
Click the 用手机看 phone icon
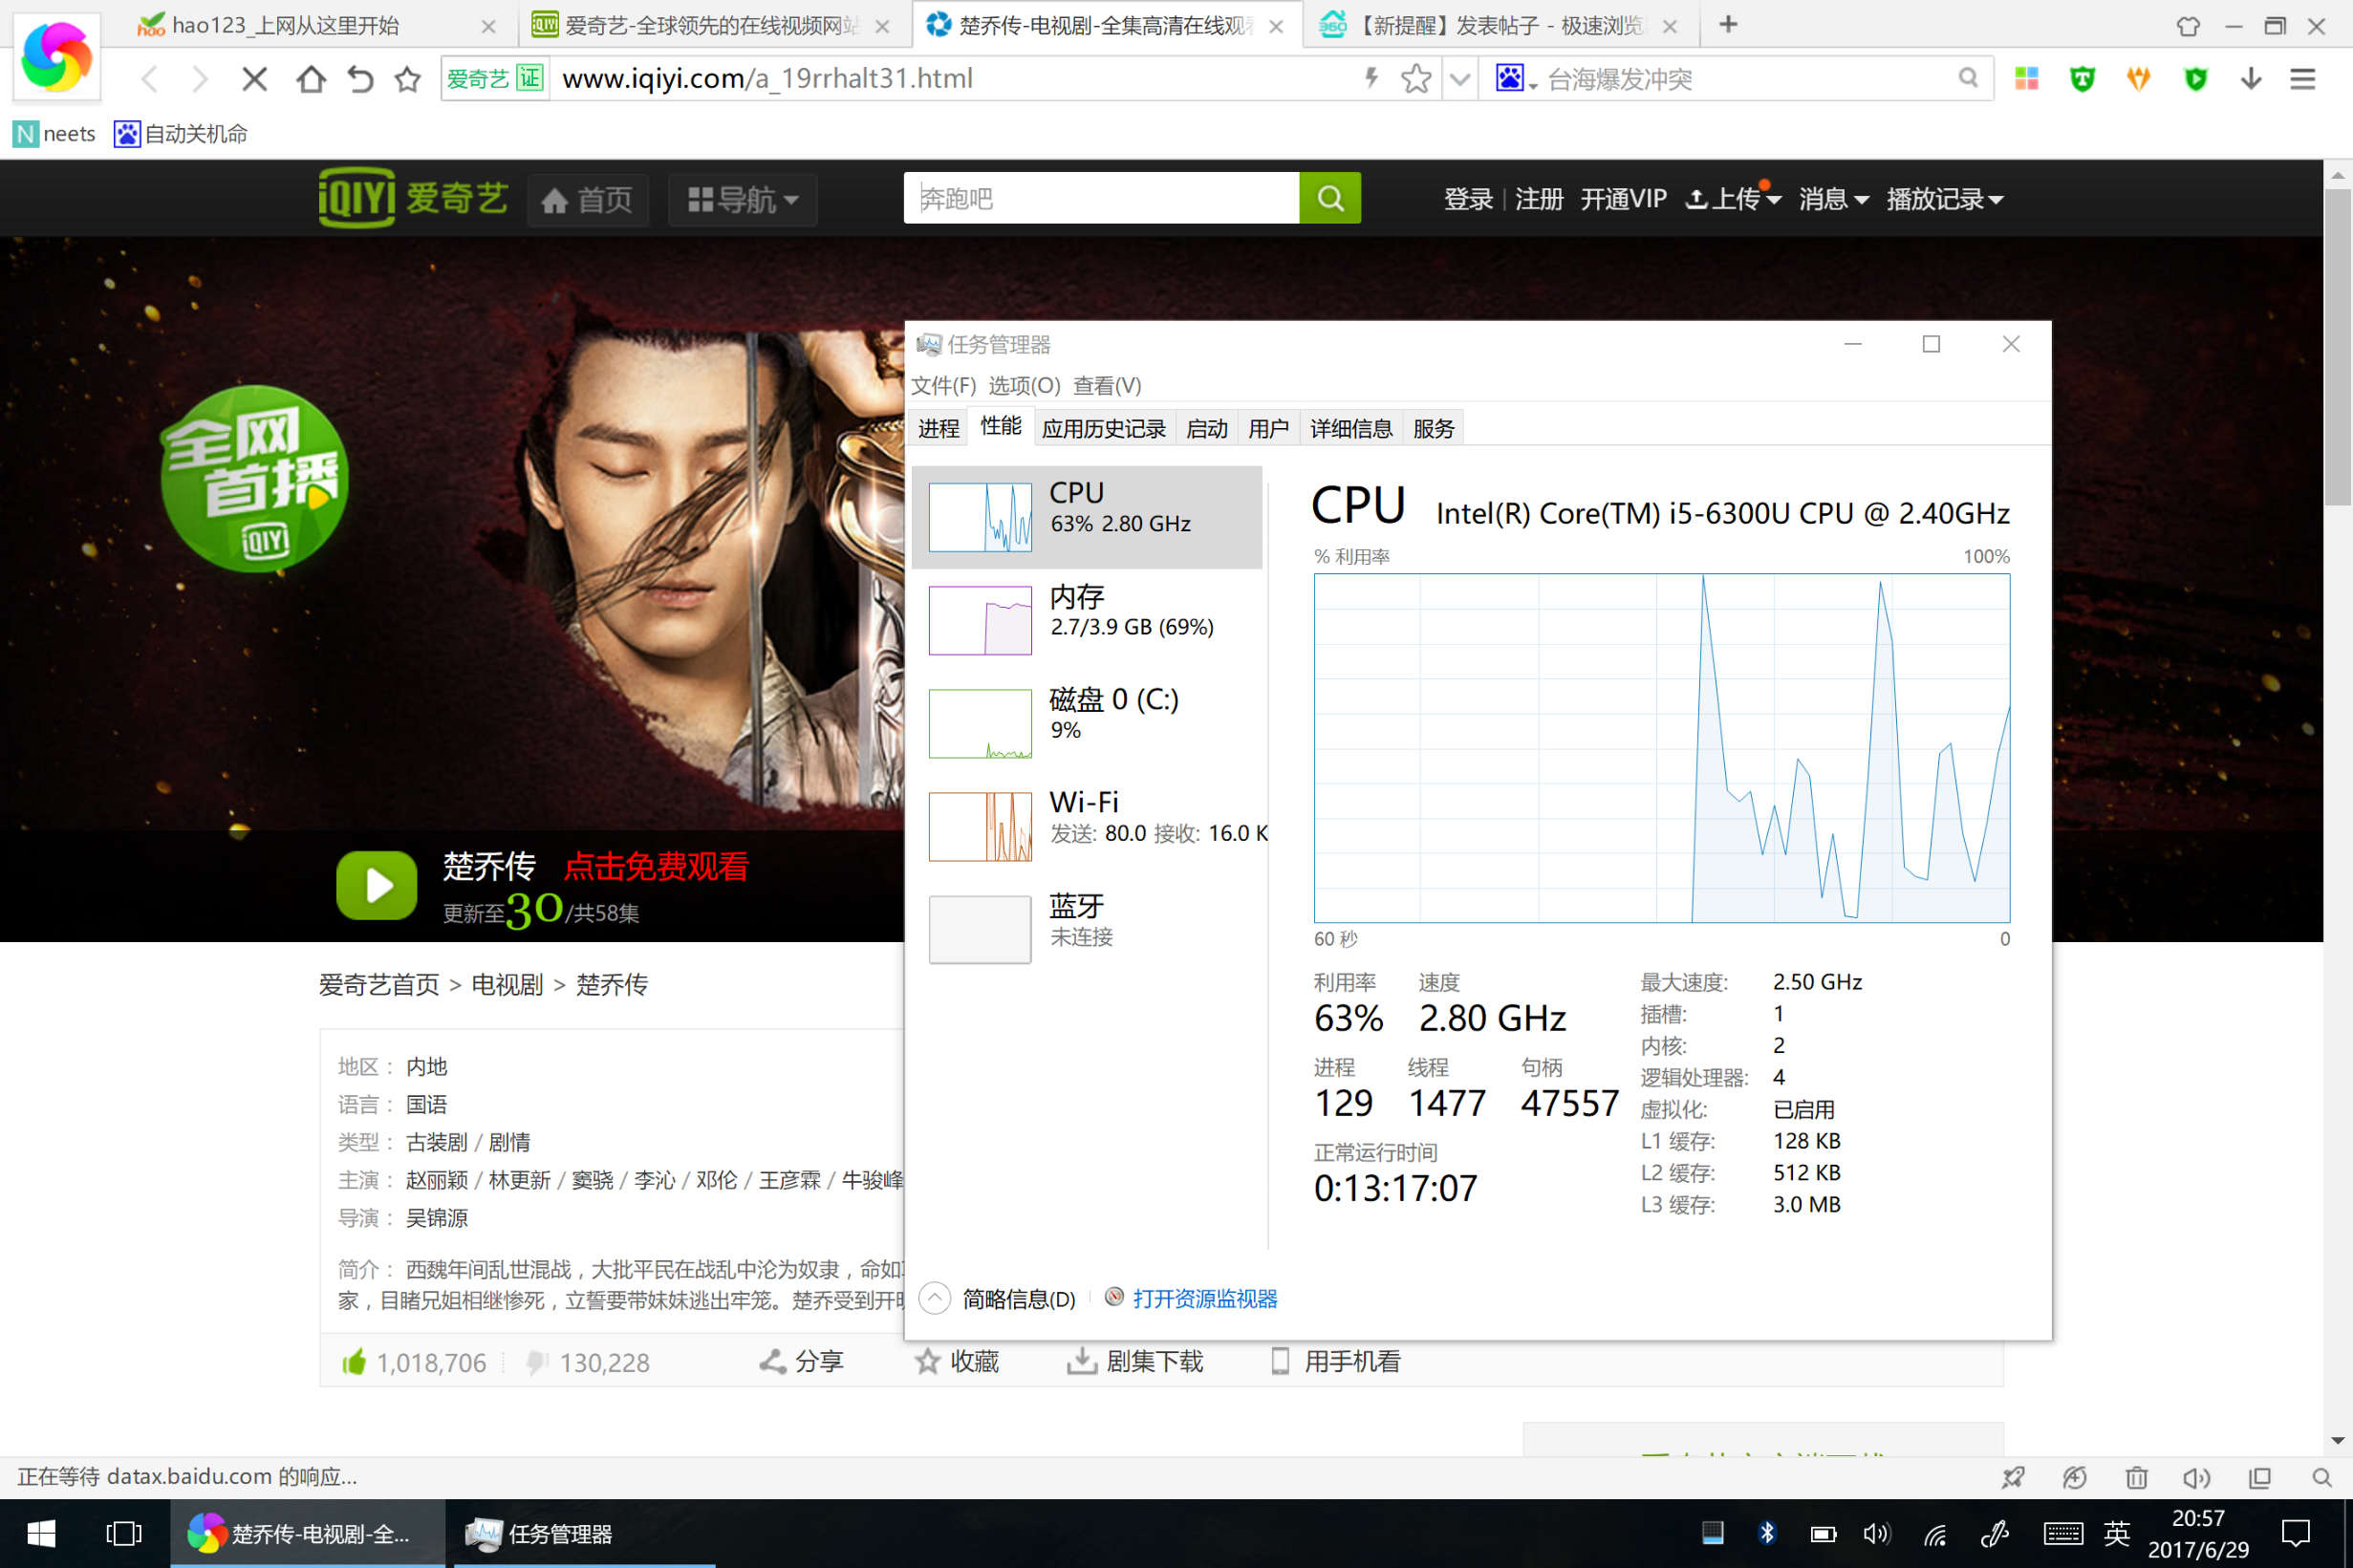(1281, 1361)
